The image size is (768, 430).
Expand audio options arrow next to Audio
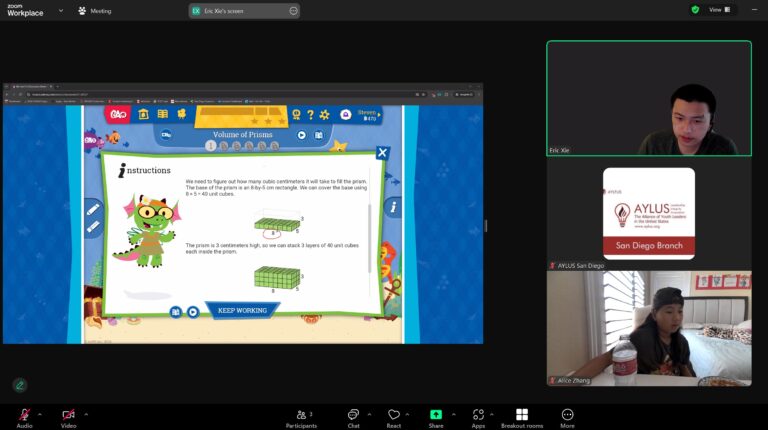40,414
